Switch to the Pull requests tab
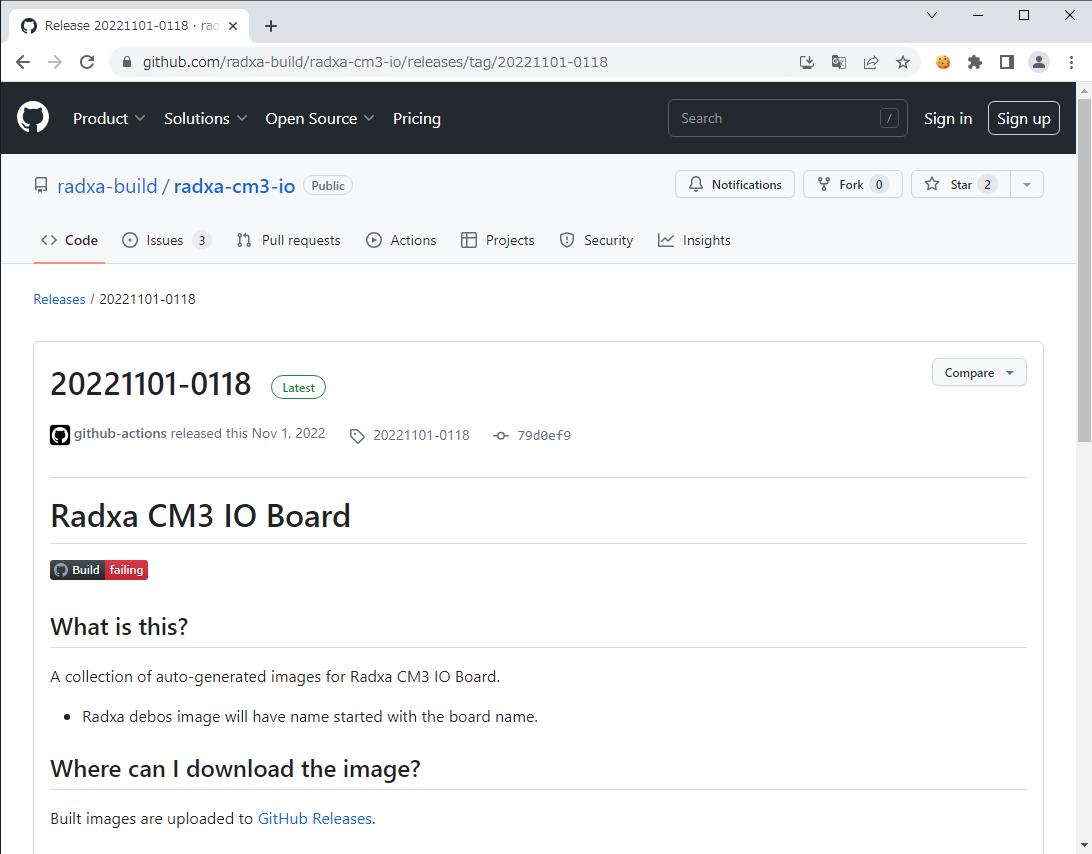The image size is (1092, 854). click(288, 240)
